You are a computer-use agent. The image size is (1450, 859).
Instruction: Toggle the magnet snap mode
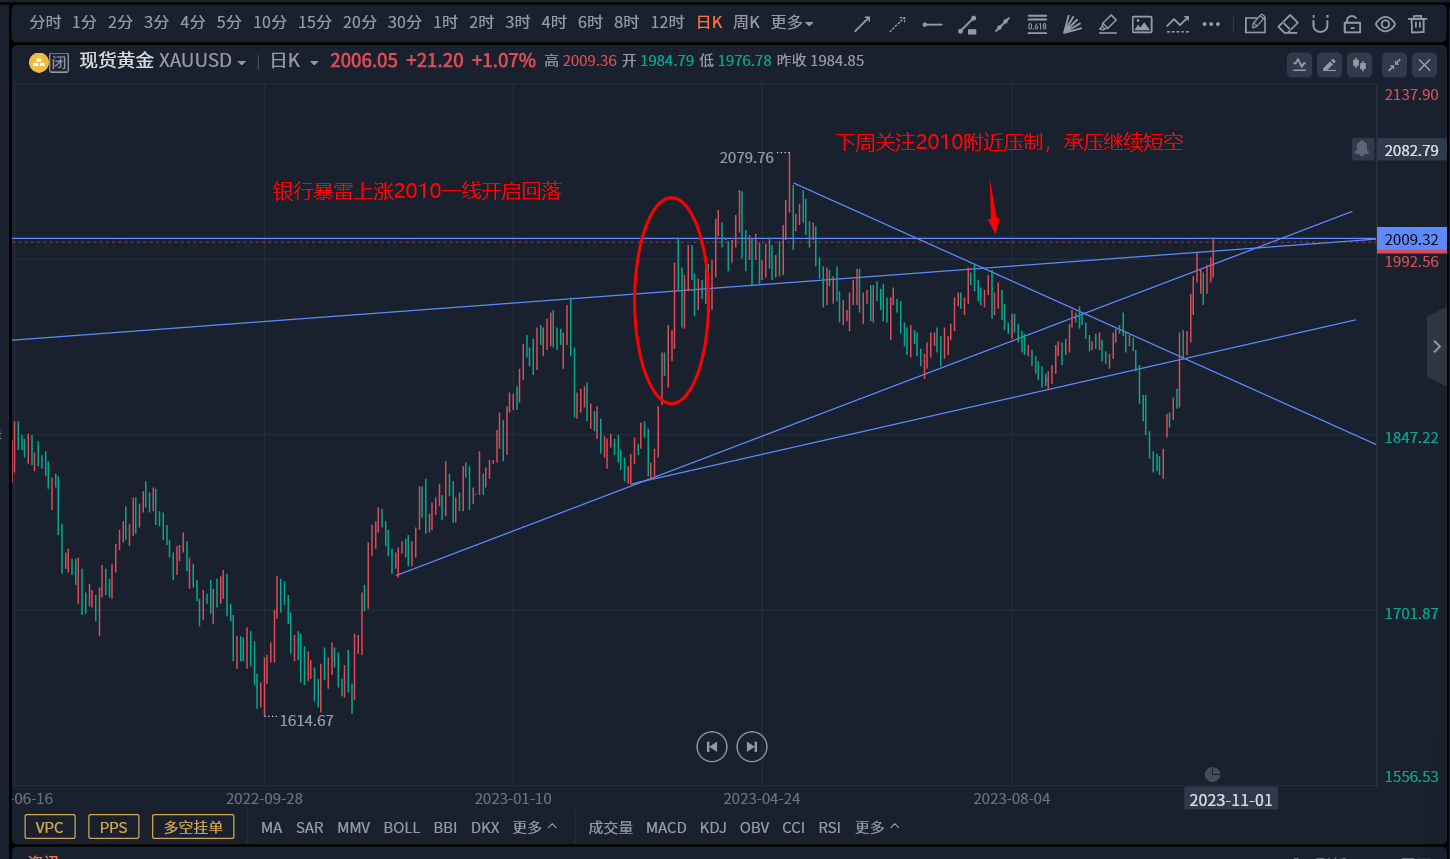point(1320,23)
